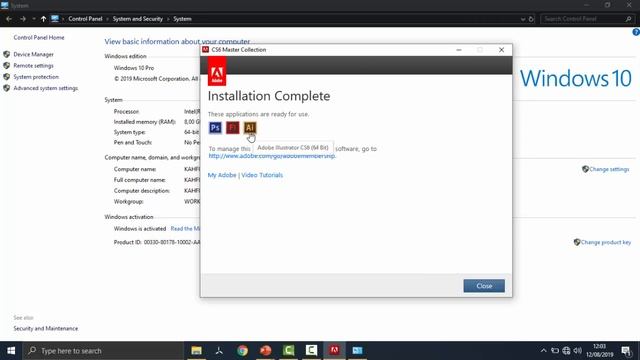Switch to System window taskbar icon
Viewport: 640px width, 360px height.
(358, 351)
